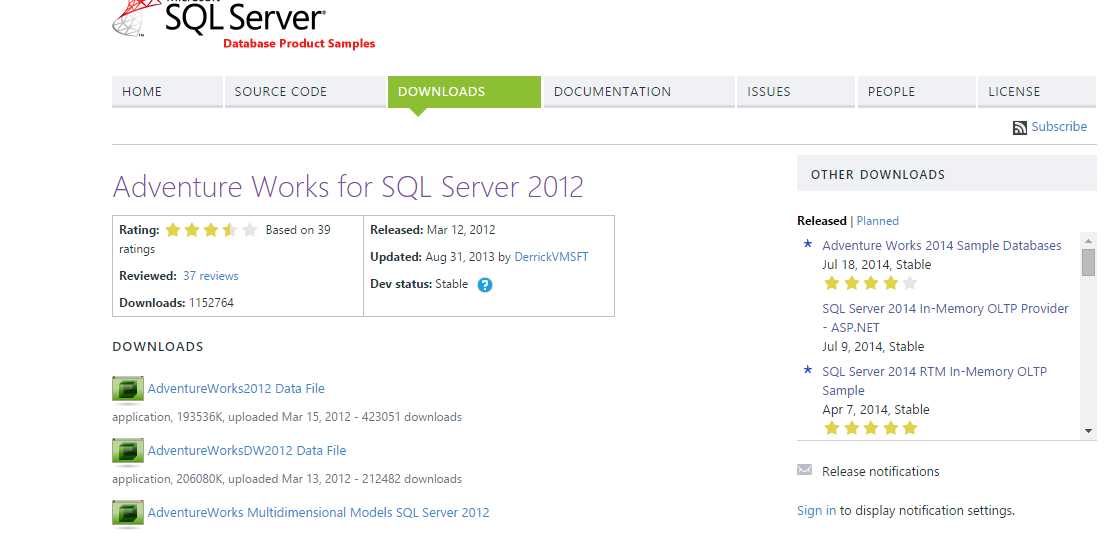
Task: Click the 'Jul 18, 2014, Stable' text
Action: pos(877,264)
